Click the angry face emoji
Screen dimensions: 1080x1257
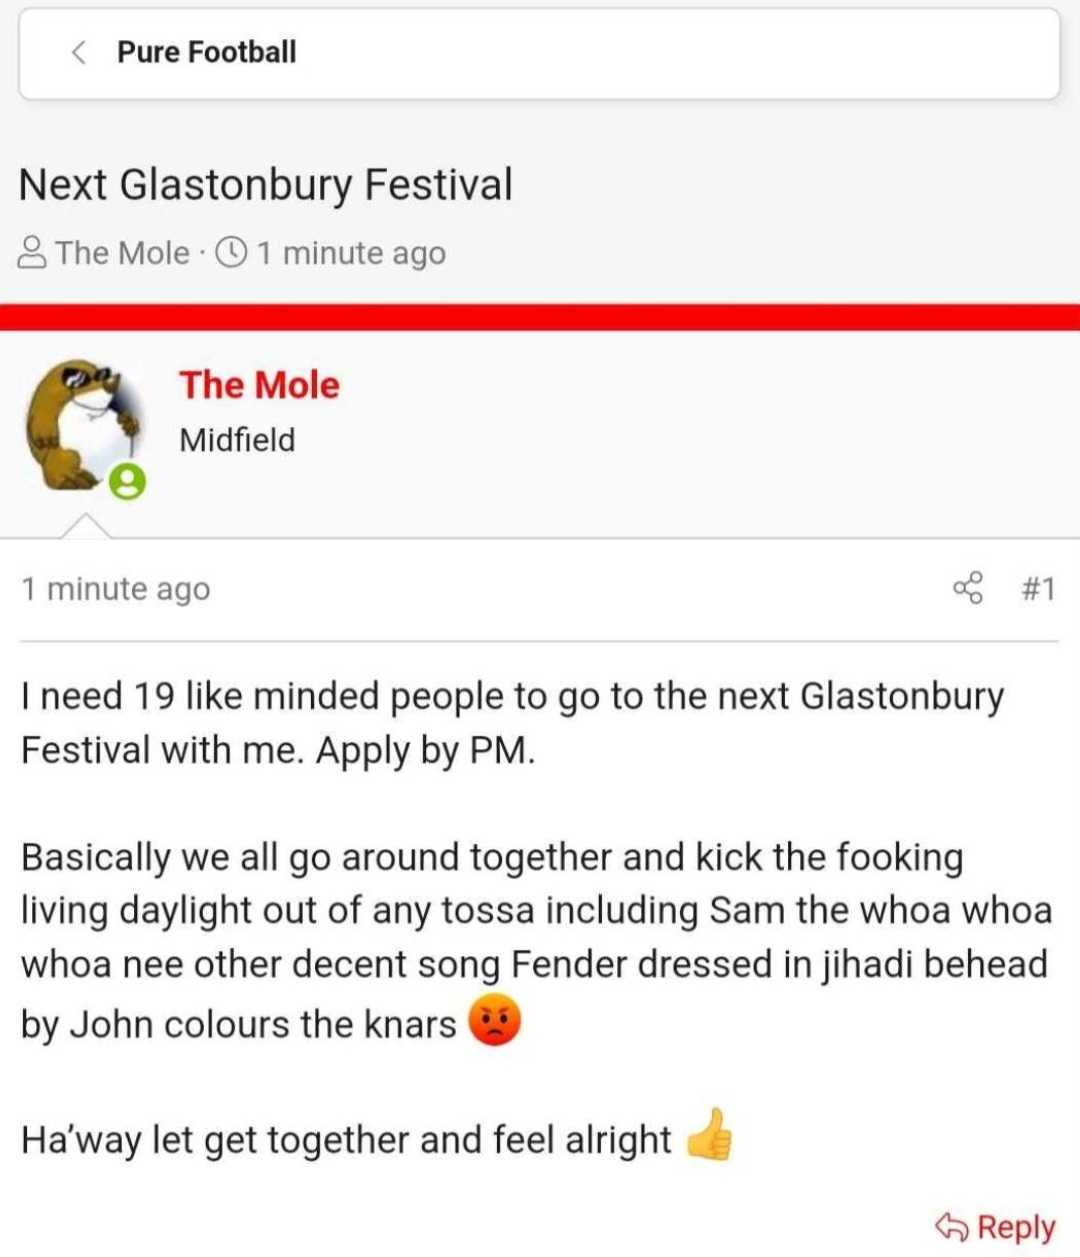495,1020
